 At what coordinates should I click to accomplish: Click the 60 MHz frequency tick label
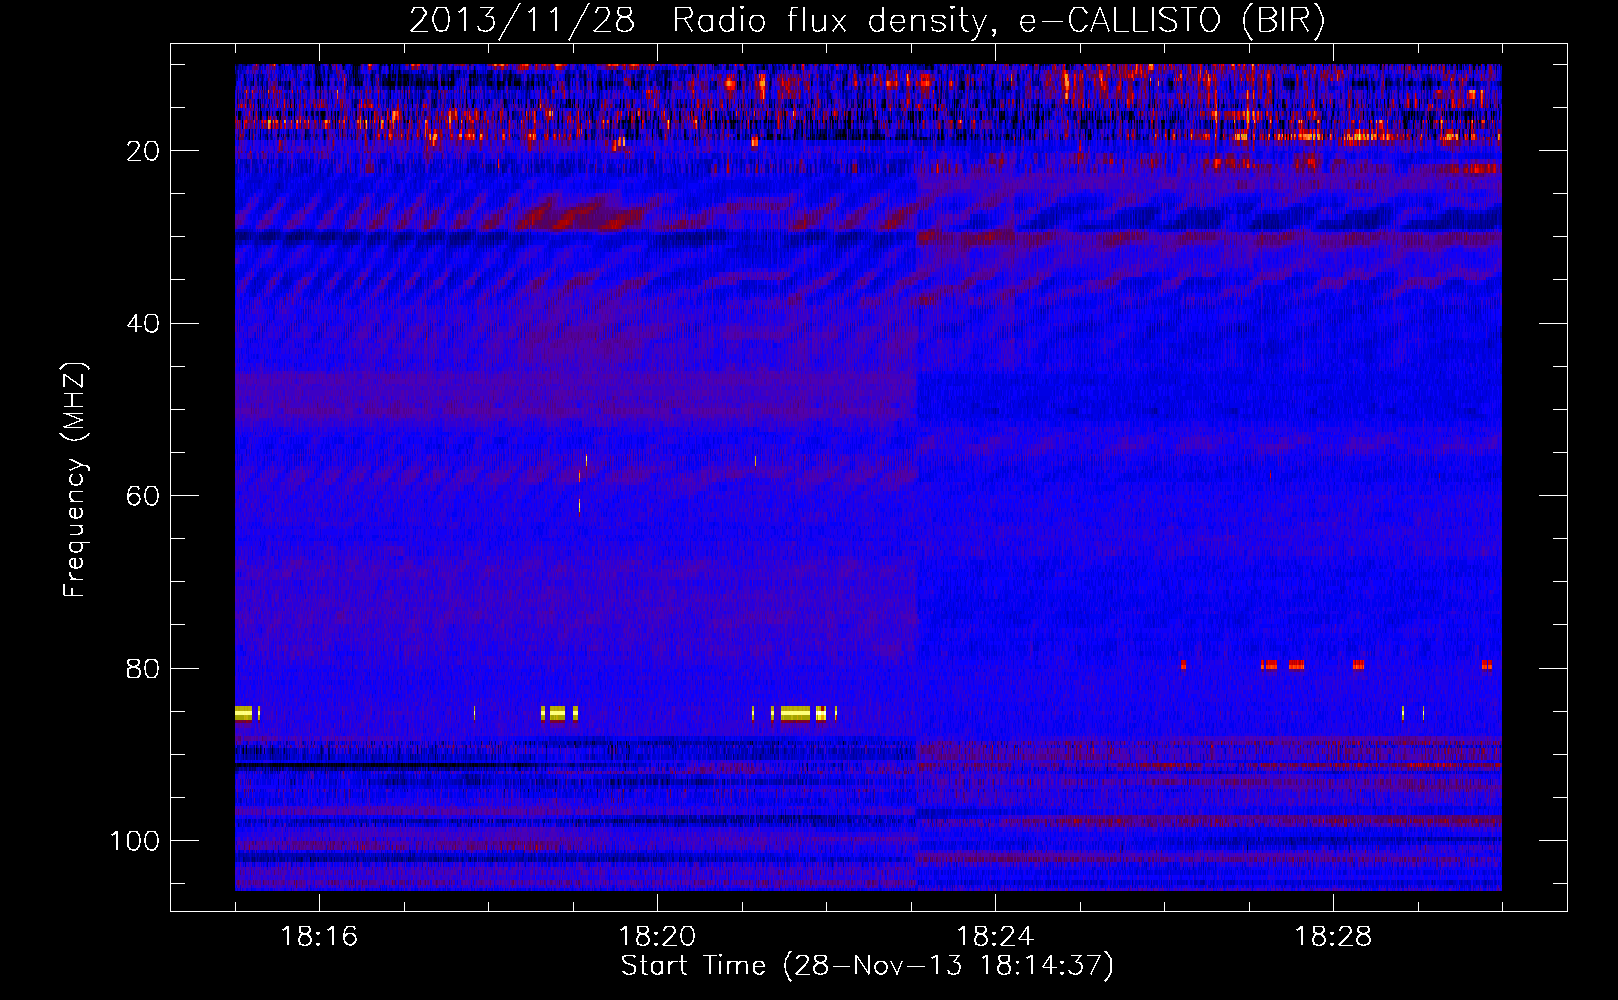pyautogui.click(x=144, y=496)
